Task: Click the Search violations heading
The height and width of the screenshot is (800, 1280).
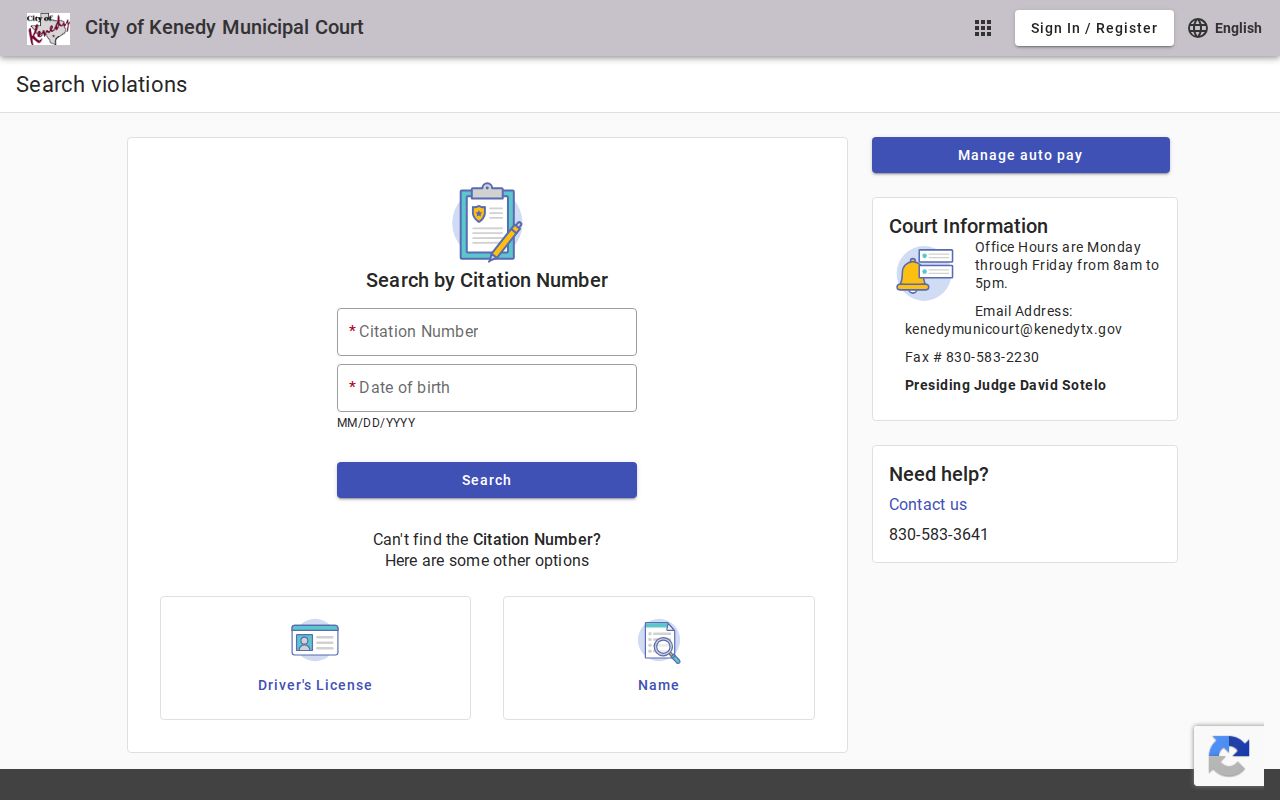Action: 102,84
